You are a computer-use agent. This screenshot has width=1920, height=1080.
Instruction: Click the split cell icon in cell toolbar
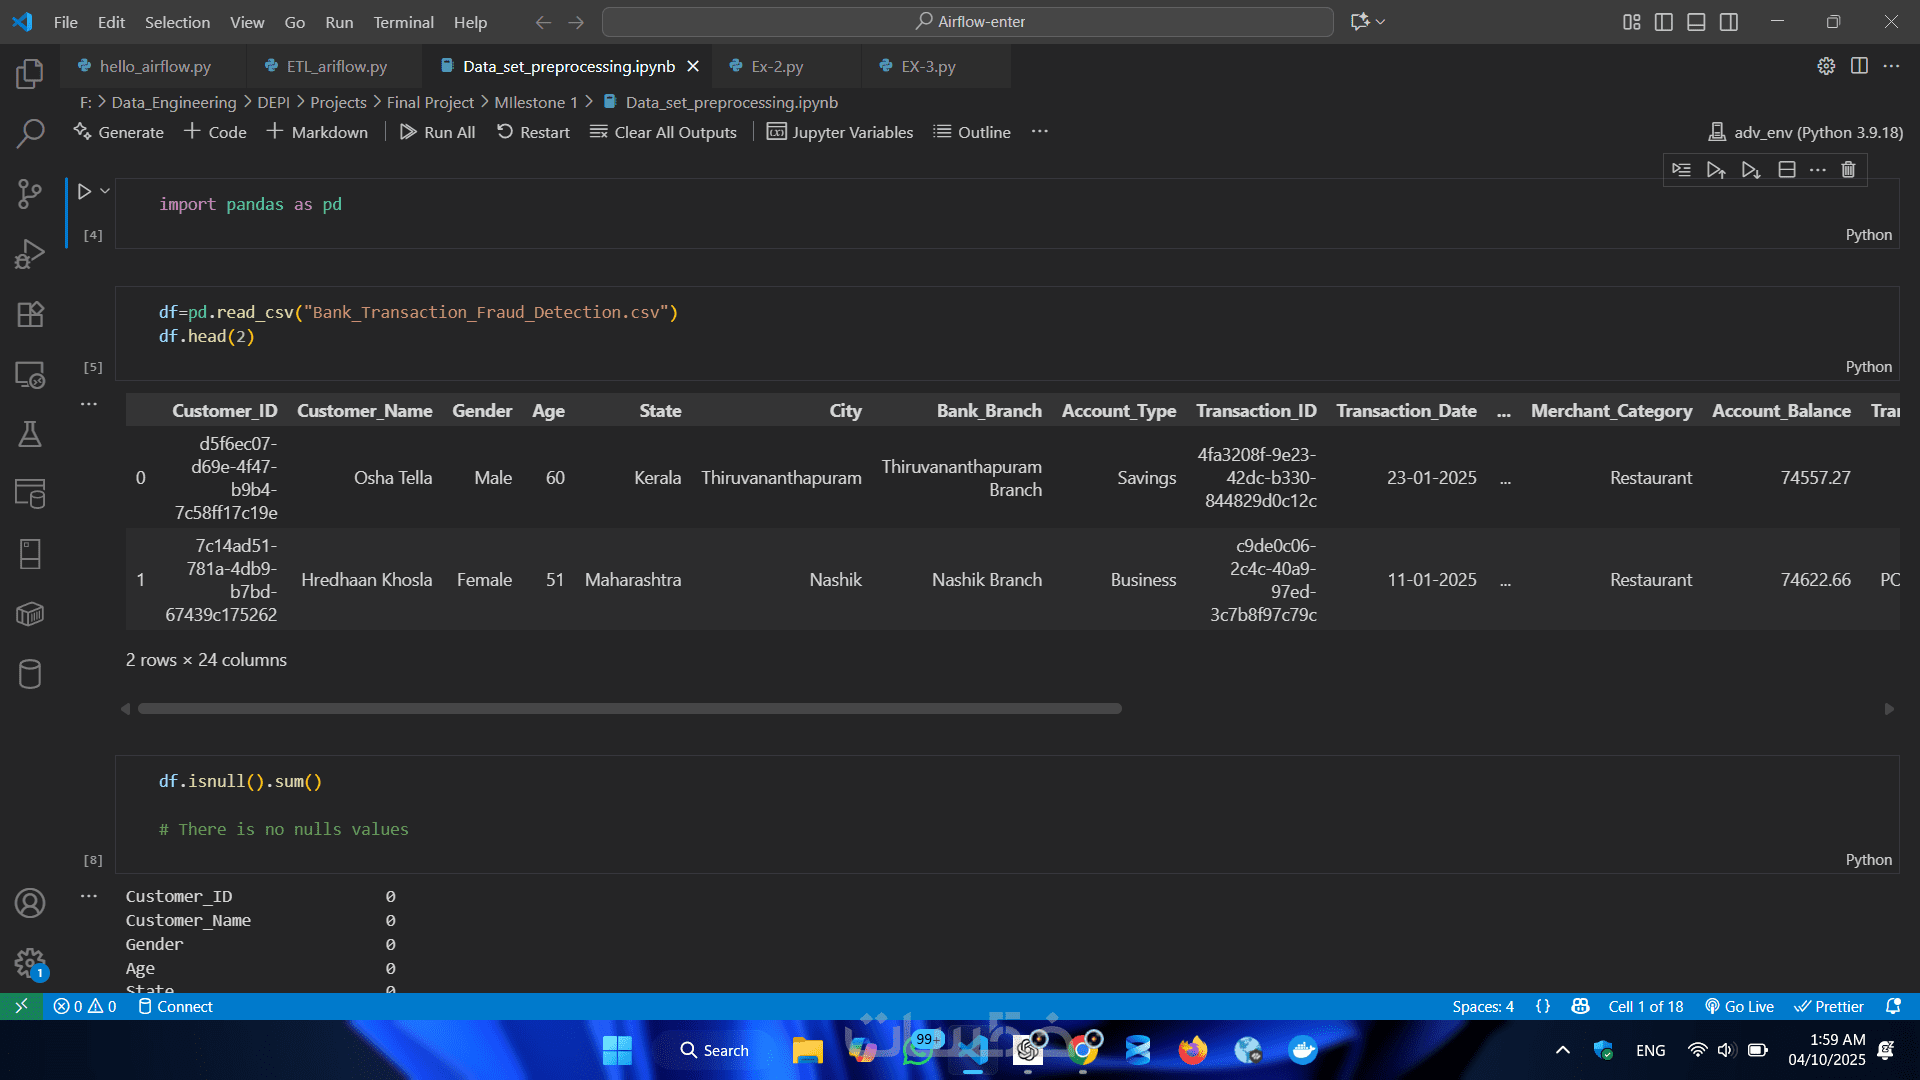[1786, 170]
